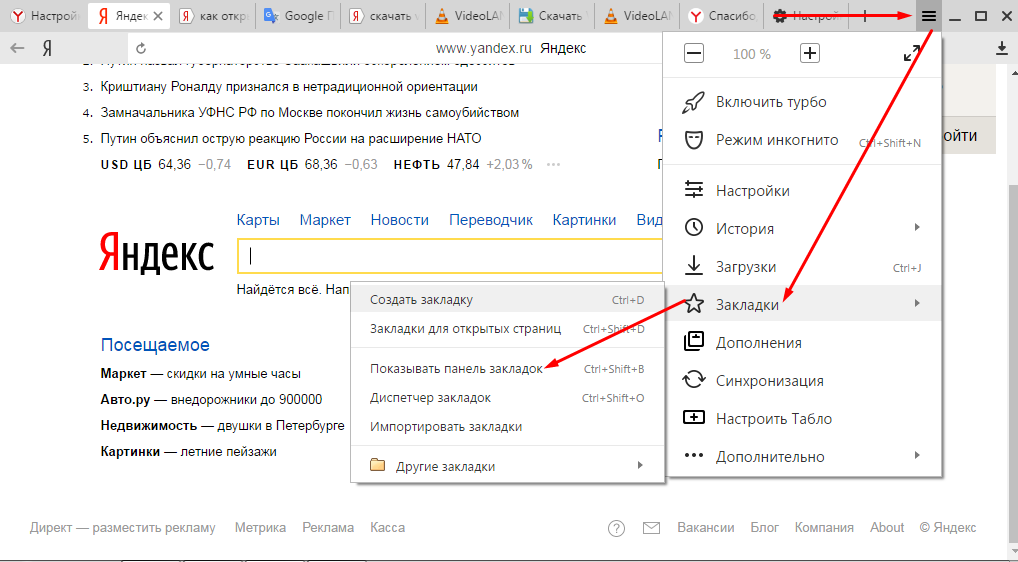Expand the История submenu
Viewport: 1018px width, 562px height.
(744, 229)
